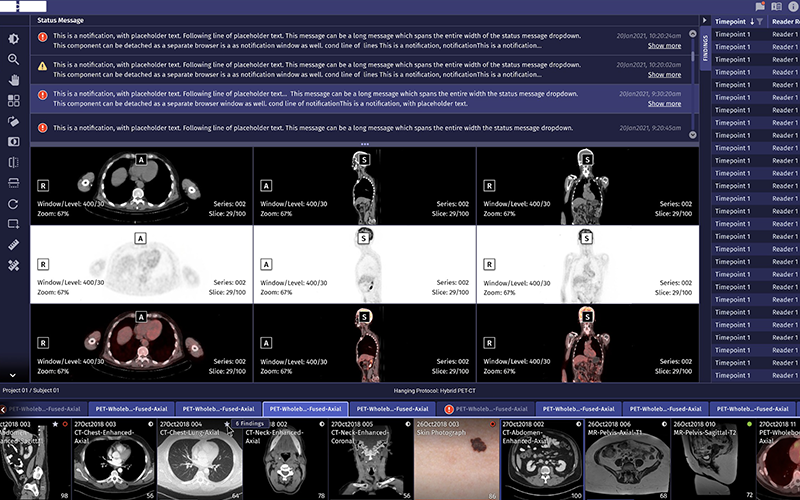Toggle the invert contrast tool
800x500 pixels.
[14, 142]
